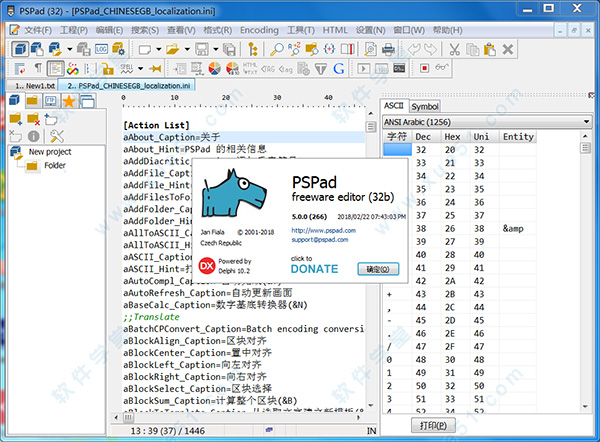Click the editor horizontal scrollbar thumb

[x=128, y=418]
